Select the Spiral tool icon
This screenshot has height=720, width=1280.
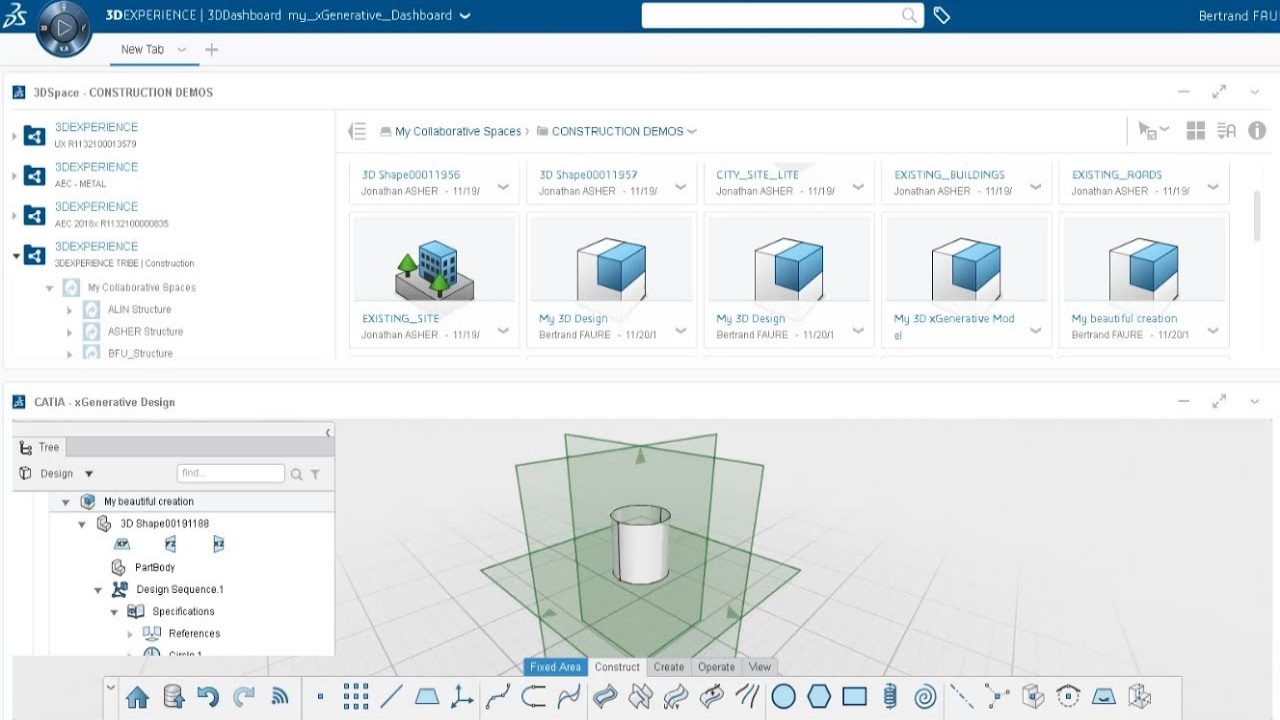(926, 697)
